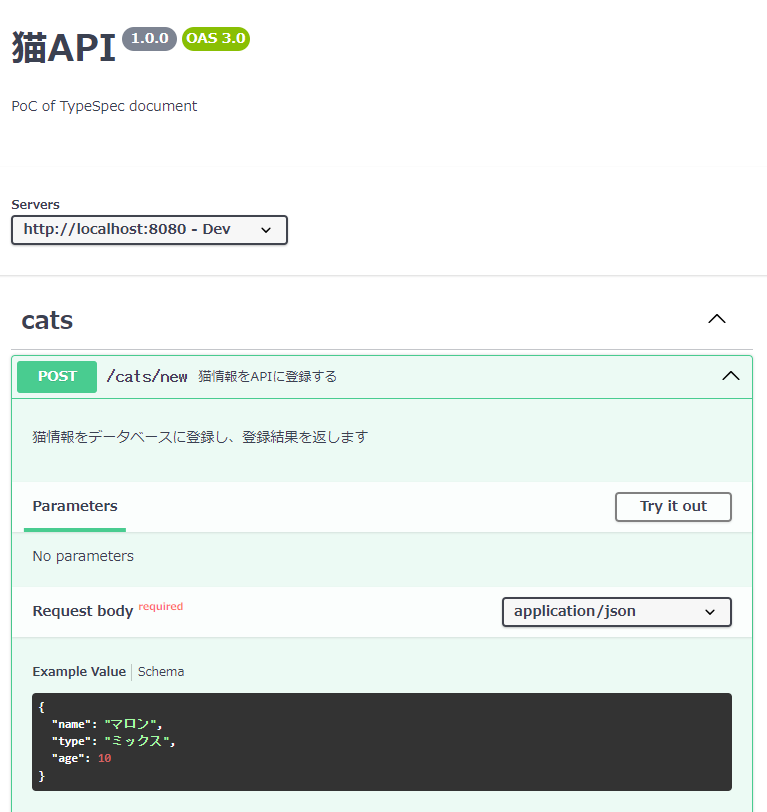Click the cats section heading
Image resolution: width=767 pixels, height=812 pixels.
coord(47,320)
